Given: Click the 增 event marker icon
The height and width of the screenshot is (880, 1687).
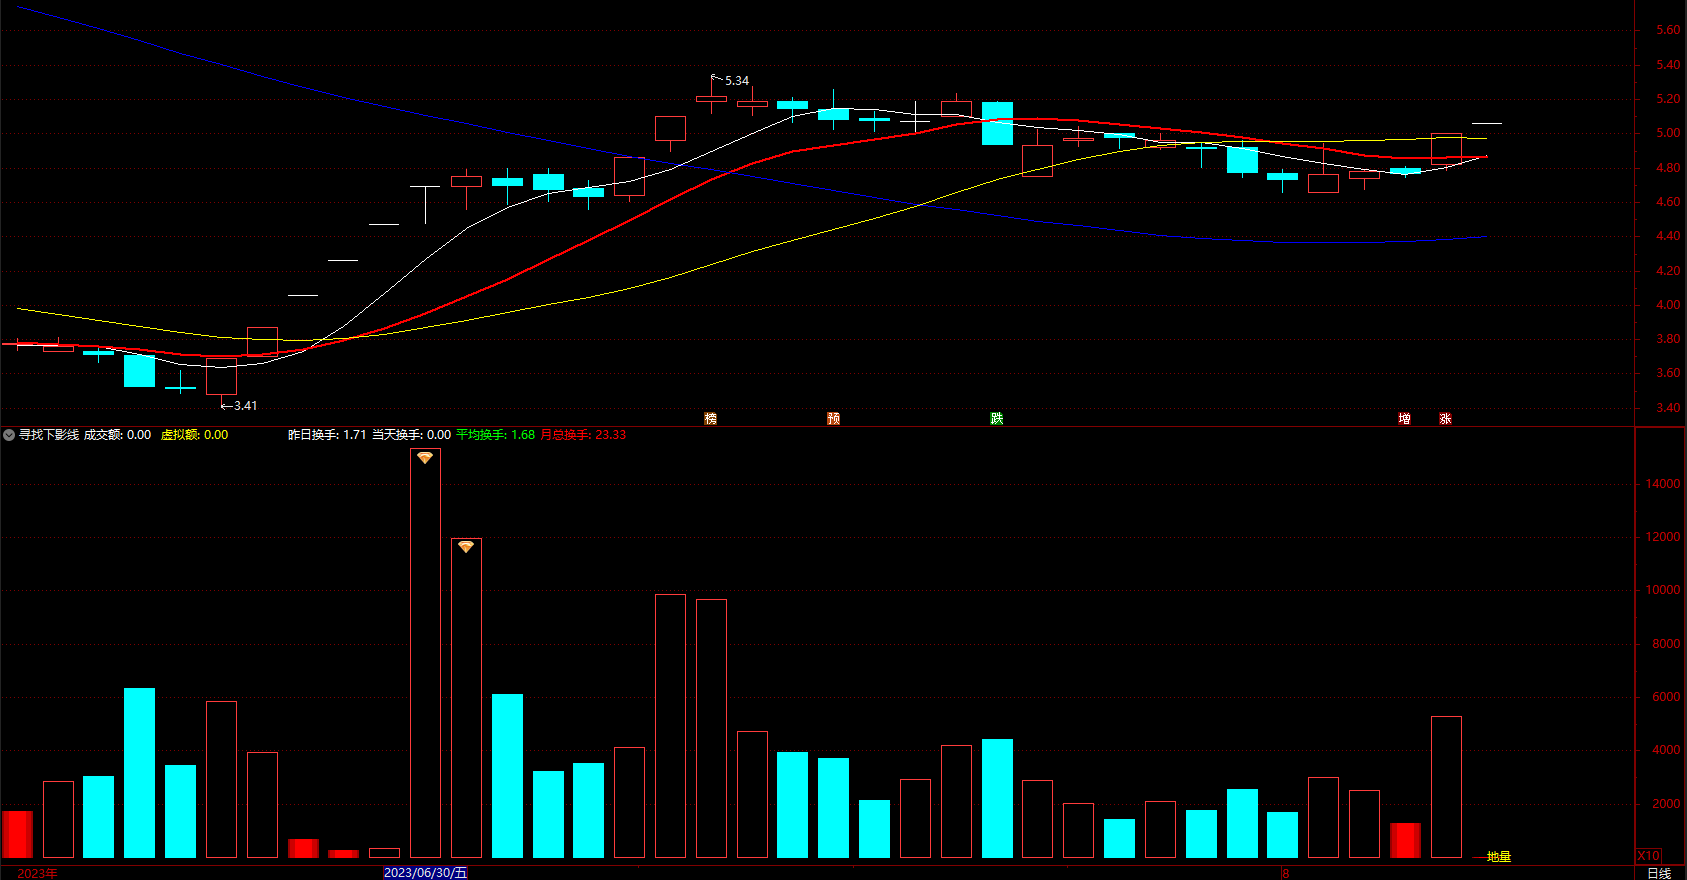Looking at the screenshot, I should 1405,419.
